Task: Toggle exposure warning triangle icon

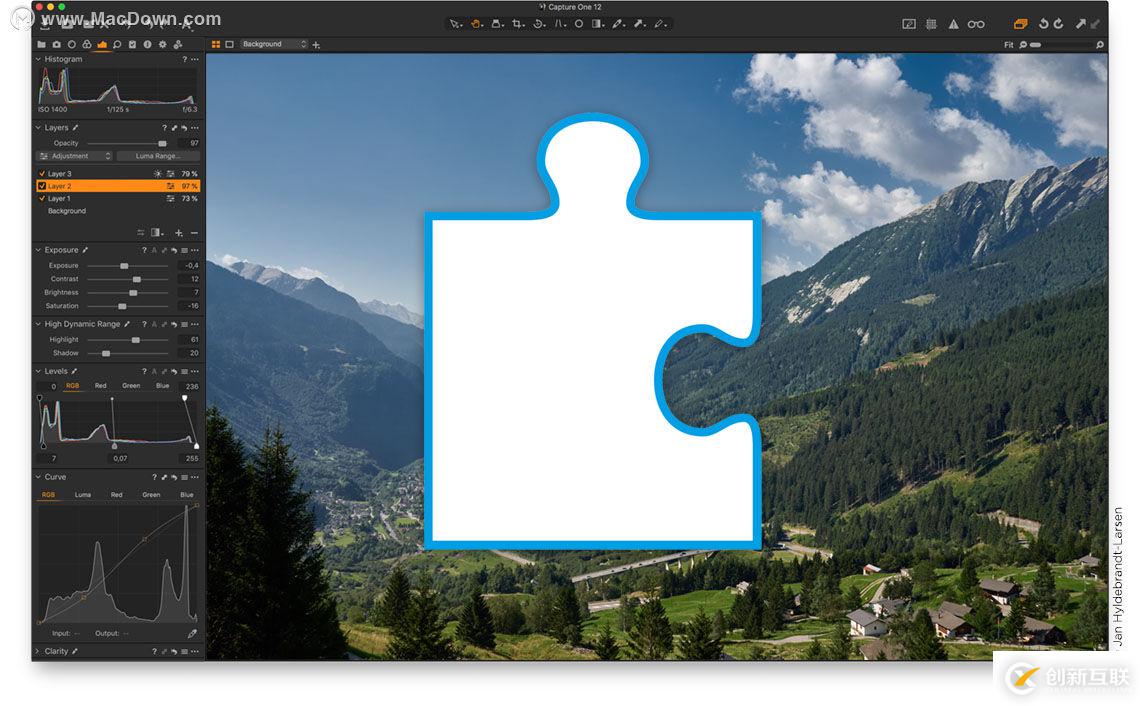Action: point(952,24)
